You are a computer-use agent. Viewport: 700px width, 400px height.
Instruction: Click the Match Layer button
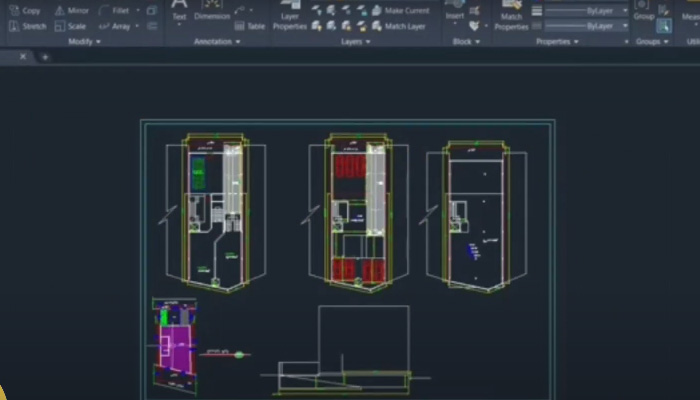click(x=398, y=26)
